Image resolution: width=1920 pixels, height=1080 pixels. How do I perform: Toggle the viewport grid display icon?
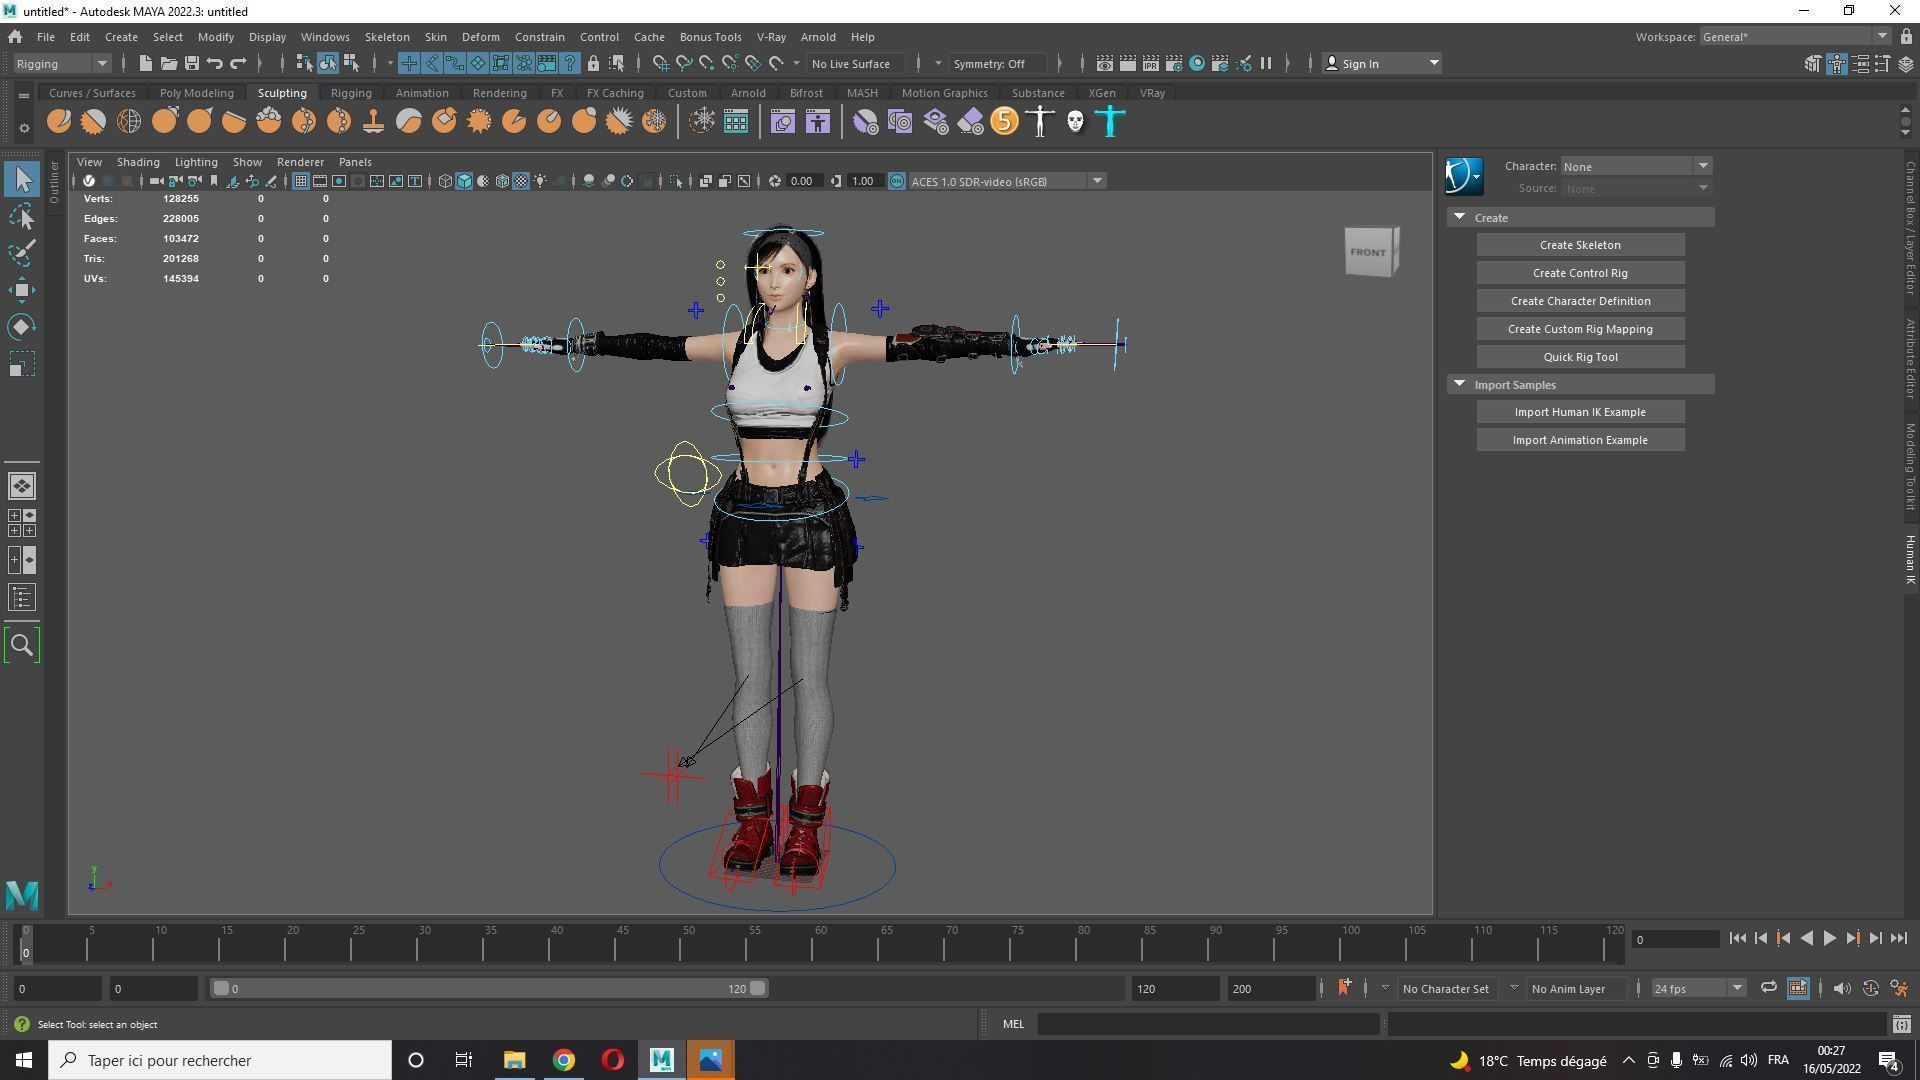300,181
